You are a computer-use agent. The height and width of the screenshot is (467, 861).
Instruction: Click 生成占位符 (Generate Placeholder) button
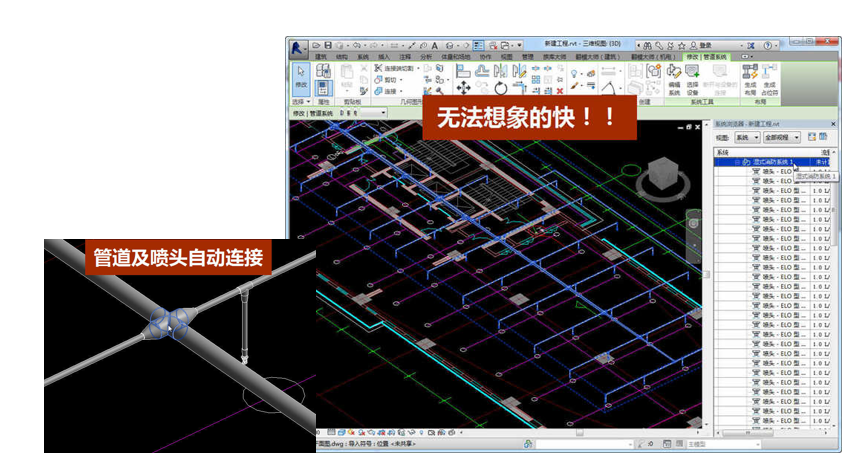pyautogui.click(x=770, y=79)
